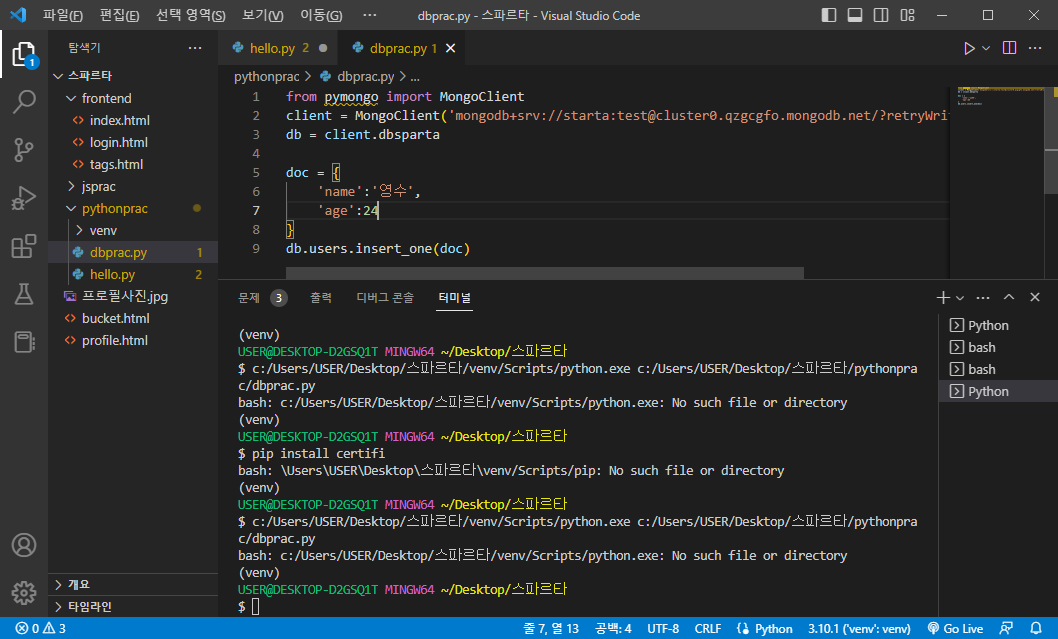Maximize the panel with chevron up
Screen dimensions: 1058x639
click(x=1009, y=298)
